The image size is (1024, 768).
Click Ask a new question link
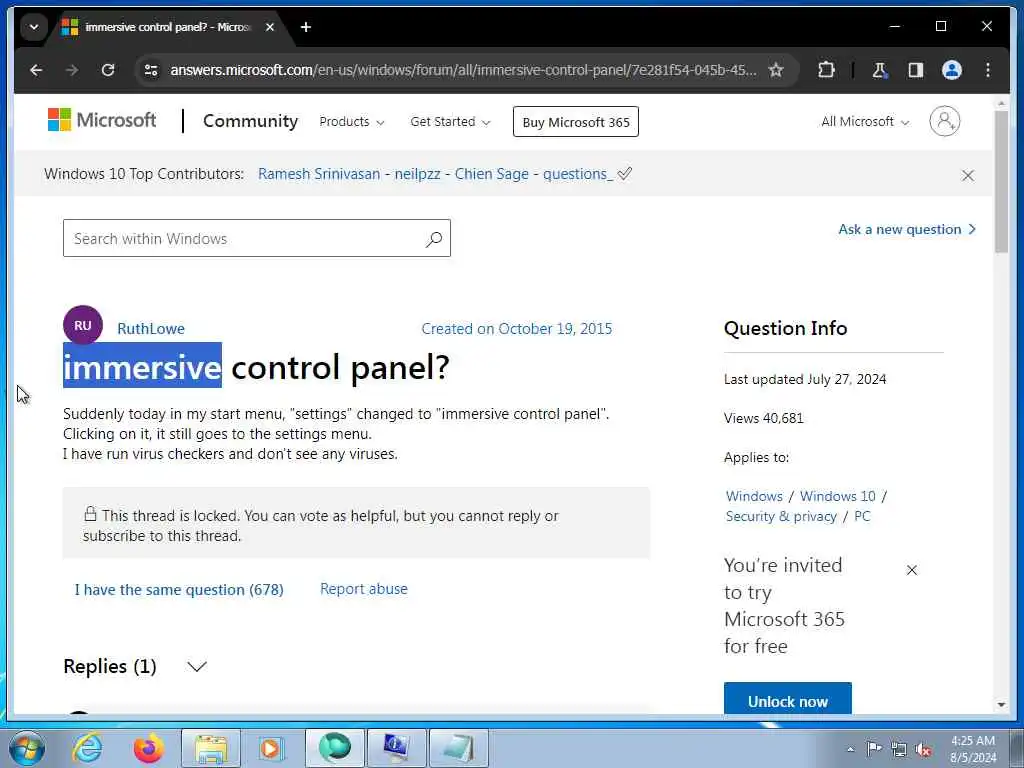click(907, 229)
